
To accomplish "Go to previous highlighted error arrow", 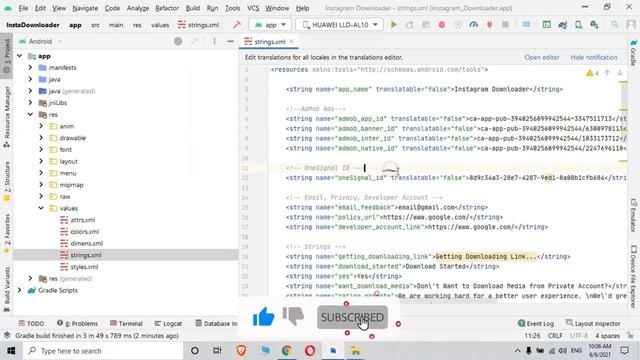I will pyautogui.click(x=607, y=73).
